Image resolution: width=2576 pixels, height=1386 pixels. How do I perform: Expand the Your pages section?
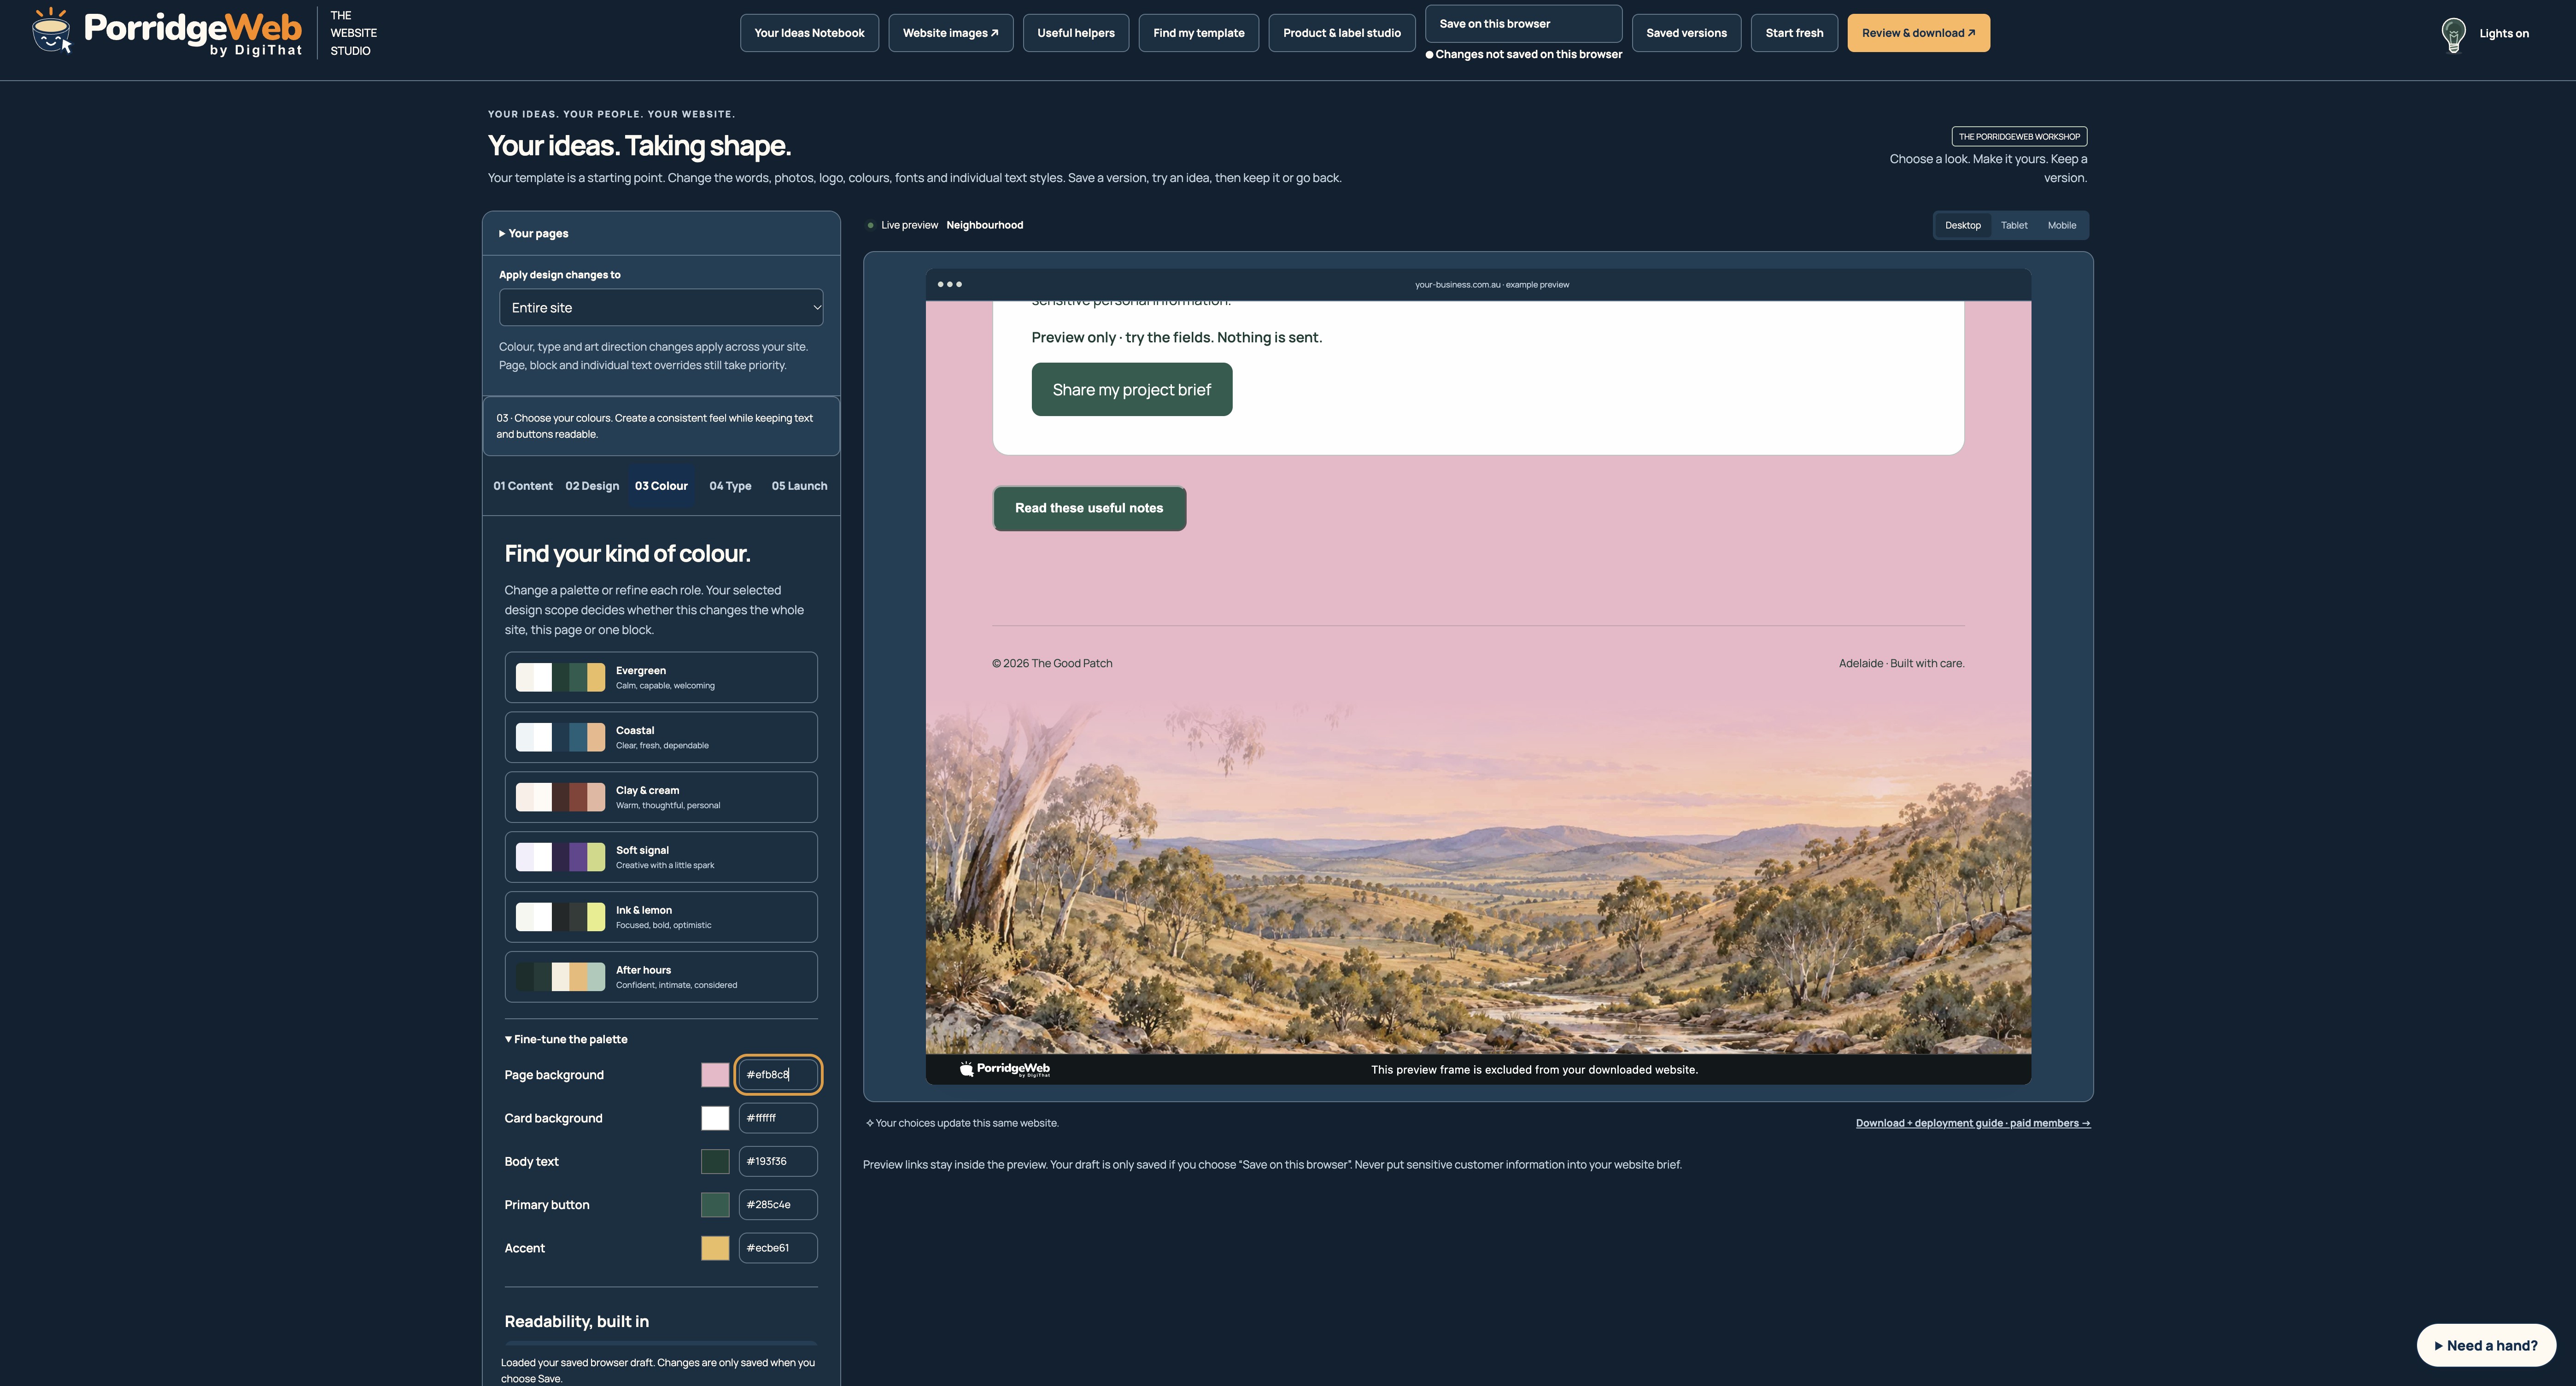tap(661, 233)
